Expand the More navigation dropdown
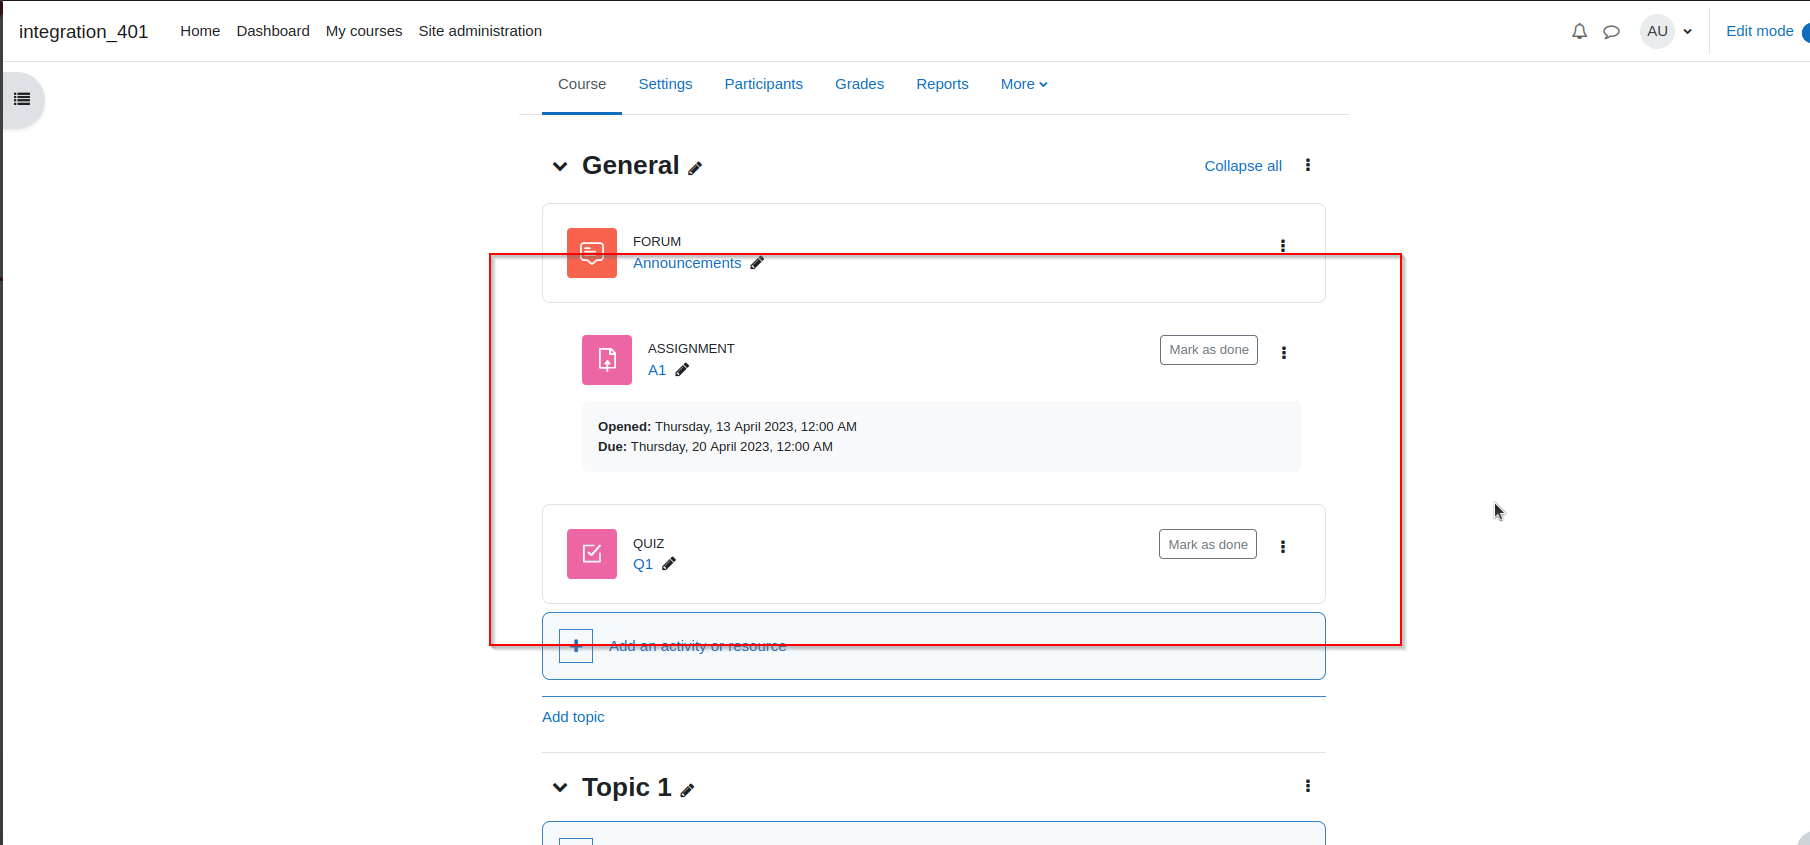 coord(1024,84)
